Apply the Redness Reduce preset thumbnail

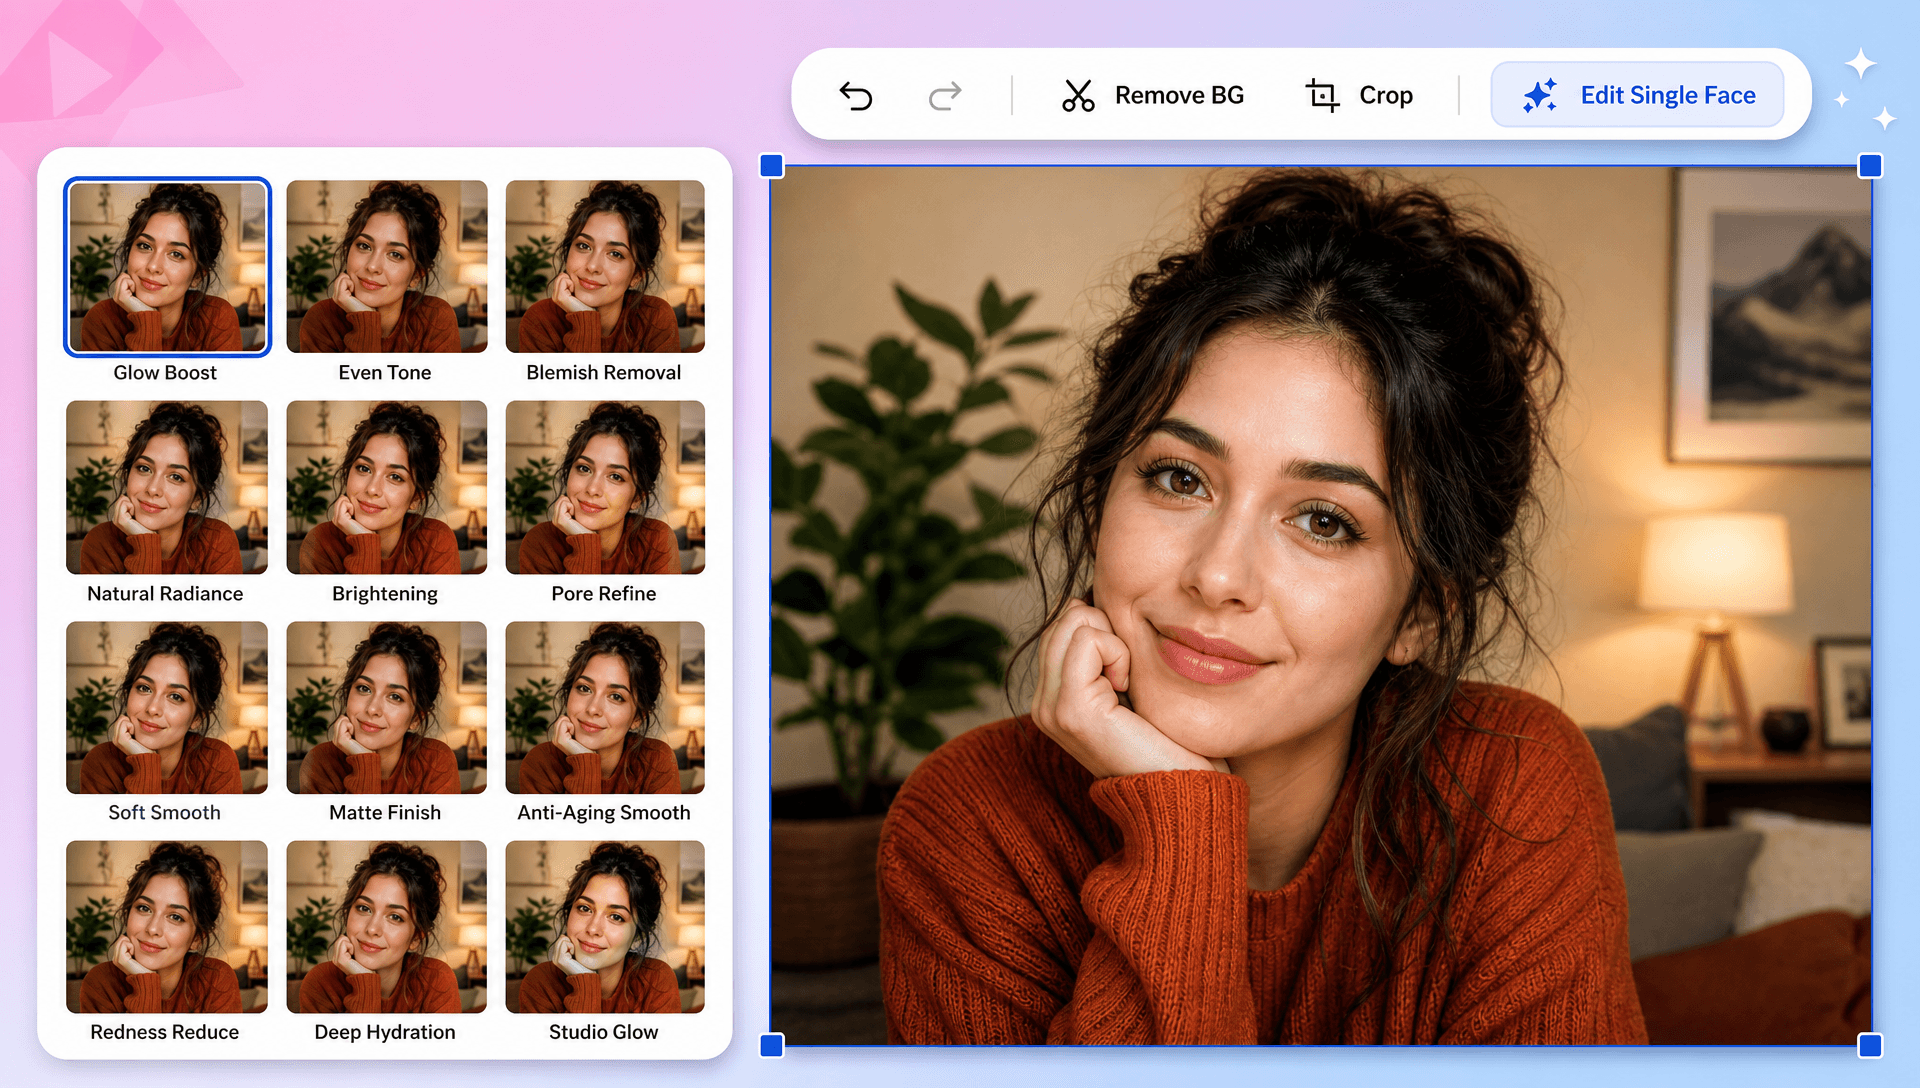167,927
